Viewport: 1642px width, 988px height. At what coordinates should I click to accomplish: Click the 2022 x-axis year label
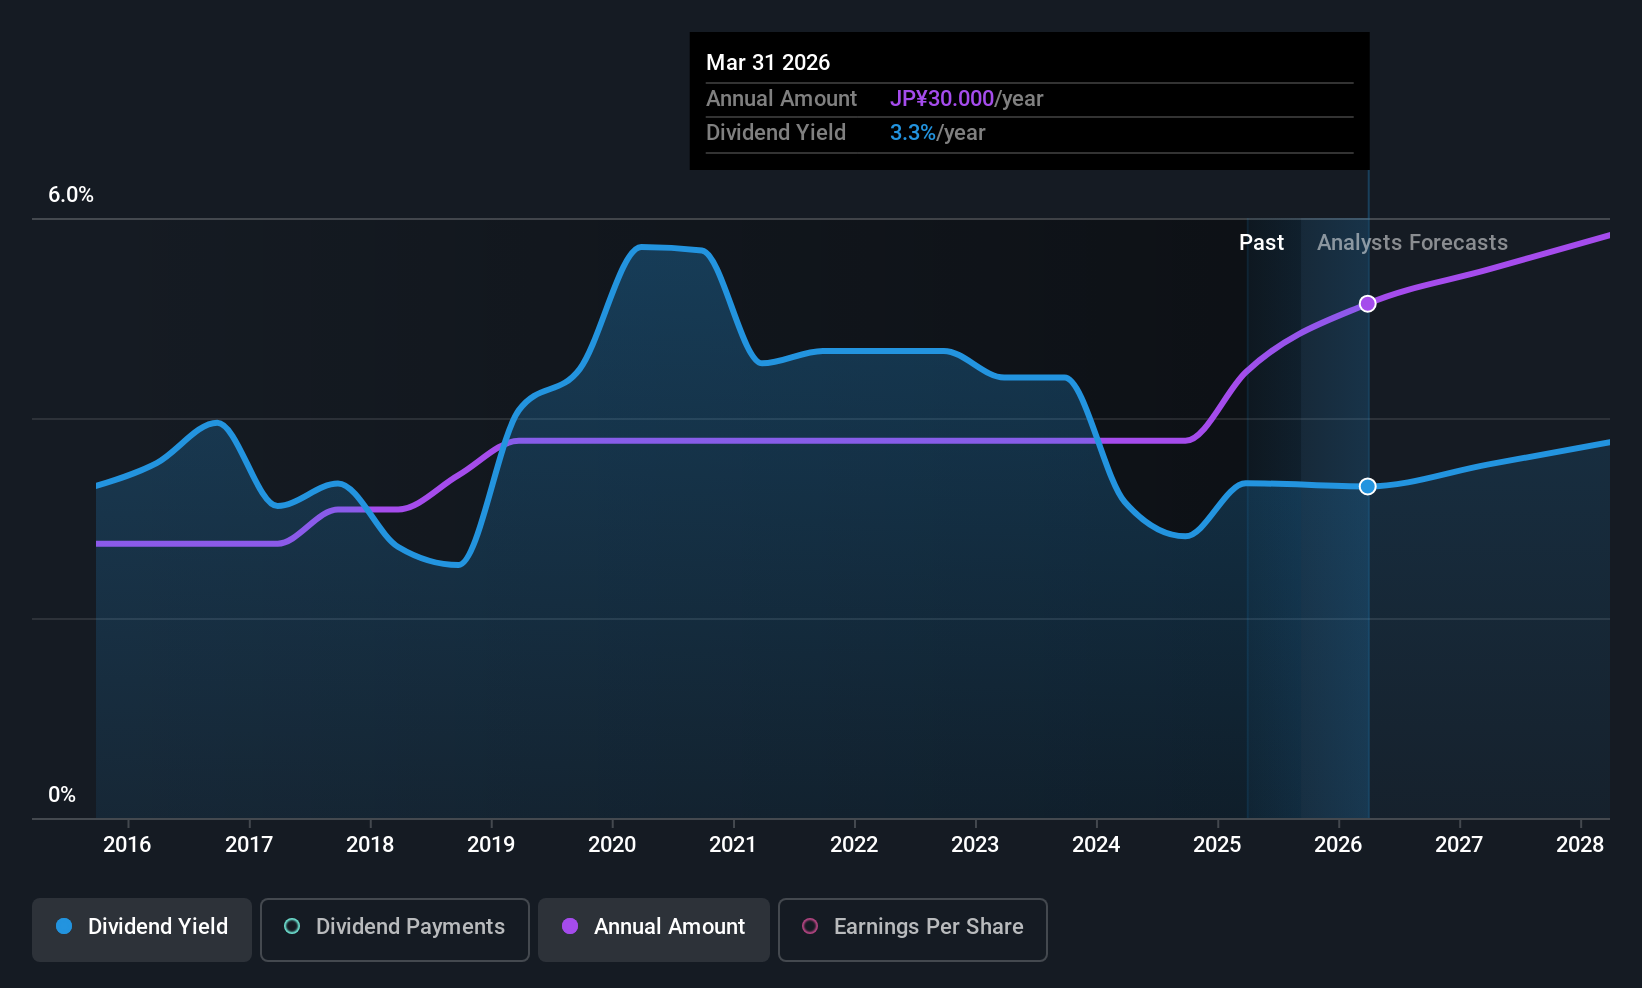(854, 844)
